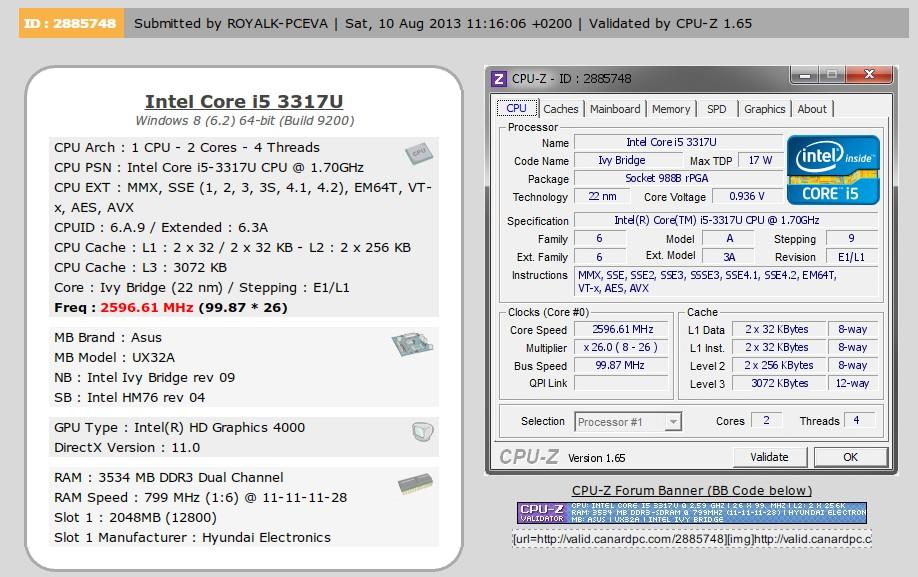
Task: Click the motherboard icon beside MB Brand
Action: 412,344
